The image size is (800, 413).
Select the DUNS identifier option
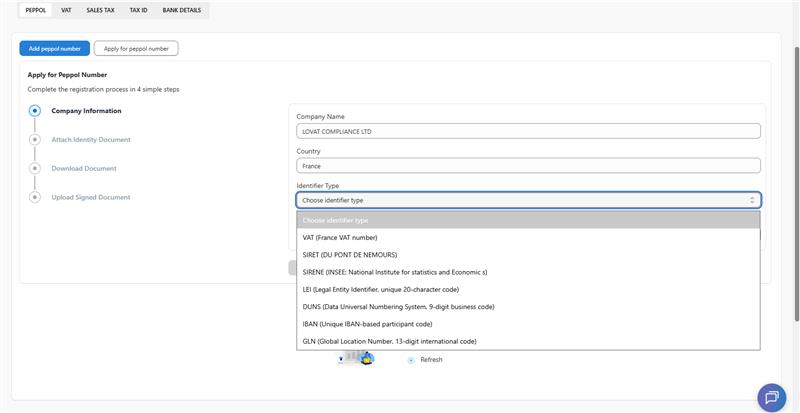pos(398,306)
